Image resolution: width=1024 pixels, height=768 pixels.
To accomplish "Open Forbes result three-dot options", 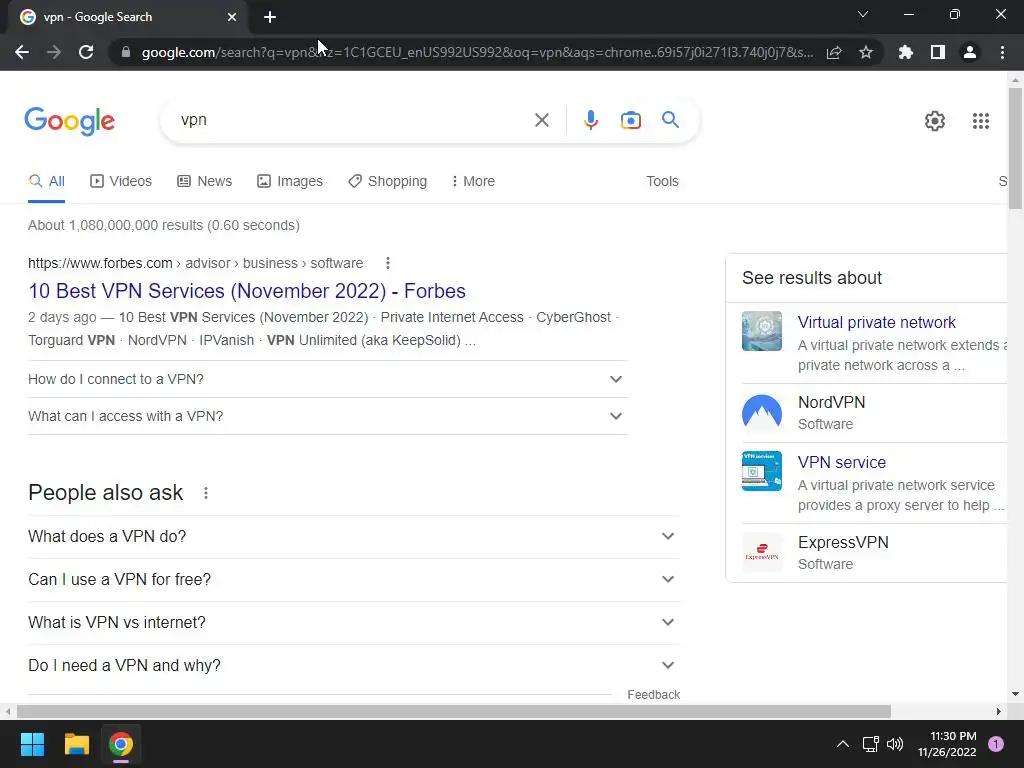I will [x=387, y=263].
